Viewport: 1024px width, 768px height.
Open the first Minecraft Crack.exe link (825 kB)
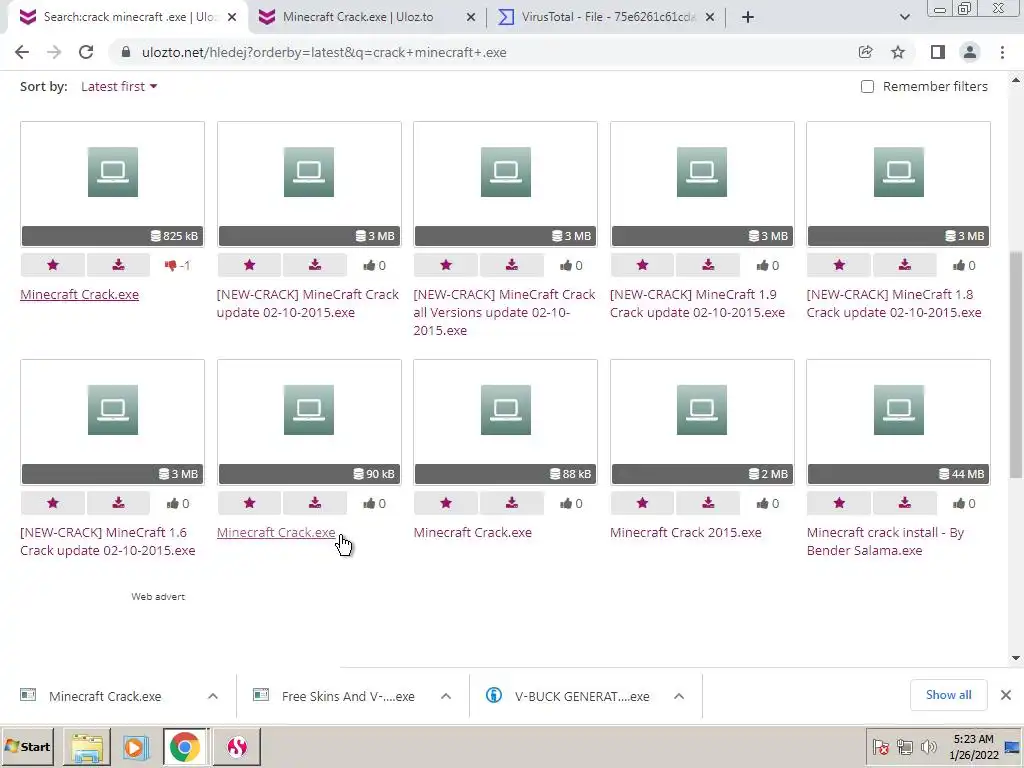(79, 295)
